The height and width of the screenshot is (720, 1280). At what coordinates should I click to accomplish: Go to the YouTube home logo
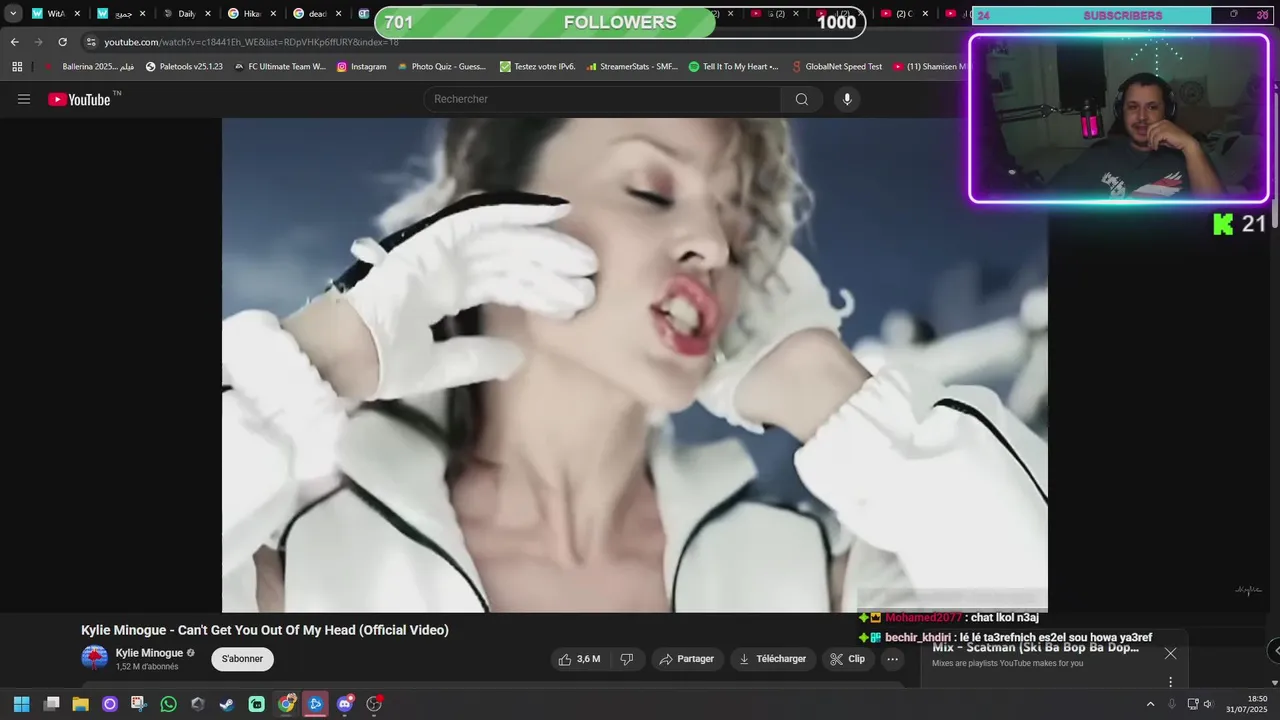click(79, 99)
